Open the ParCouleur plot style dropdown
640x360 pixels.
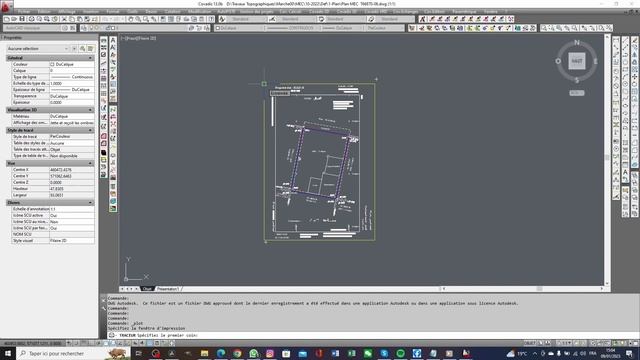tap(385, 28)
